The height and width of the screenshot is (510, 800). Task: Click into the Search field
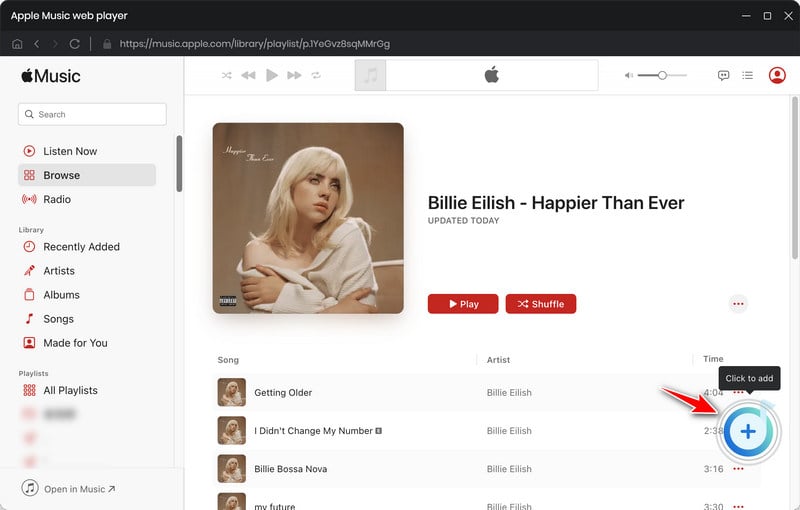point(92,114)
